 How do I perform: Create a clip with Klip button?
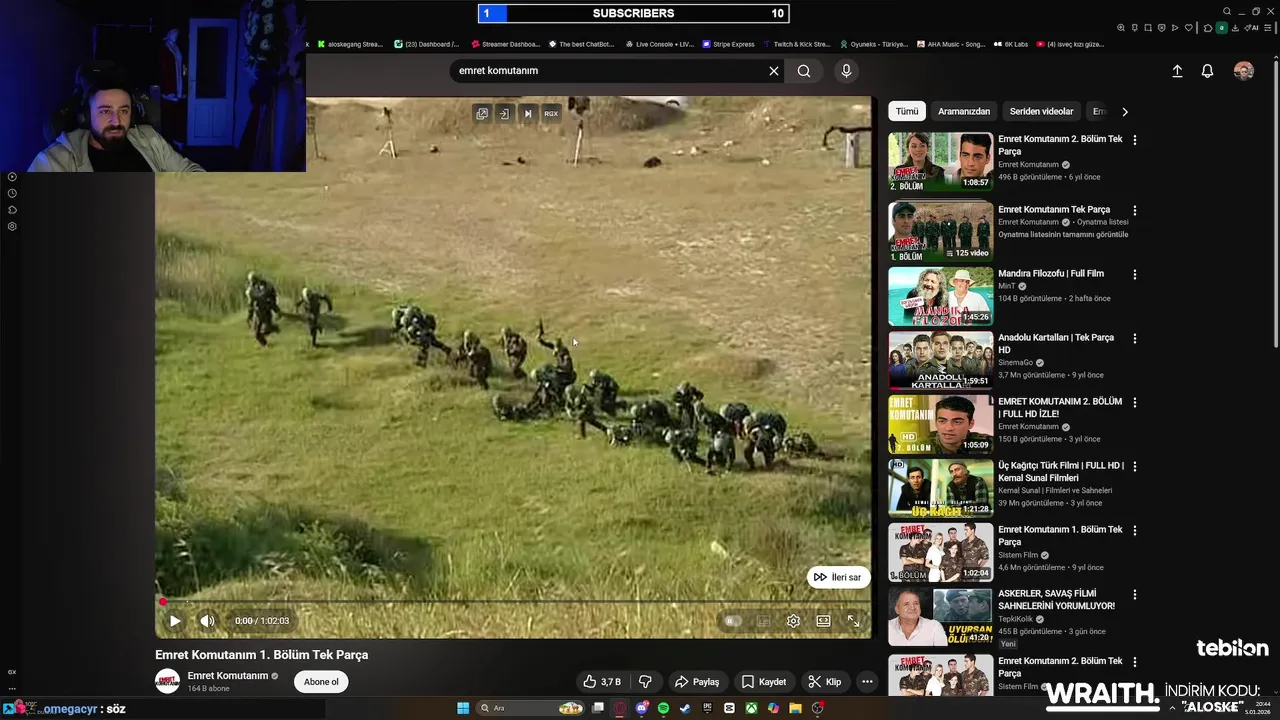tap(825, 682)
